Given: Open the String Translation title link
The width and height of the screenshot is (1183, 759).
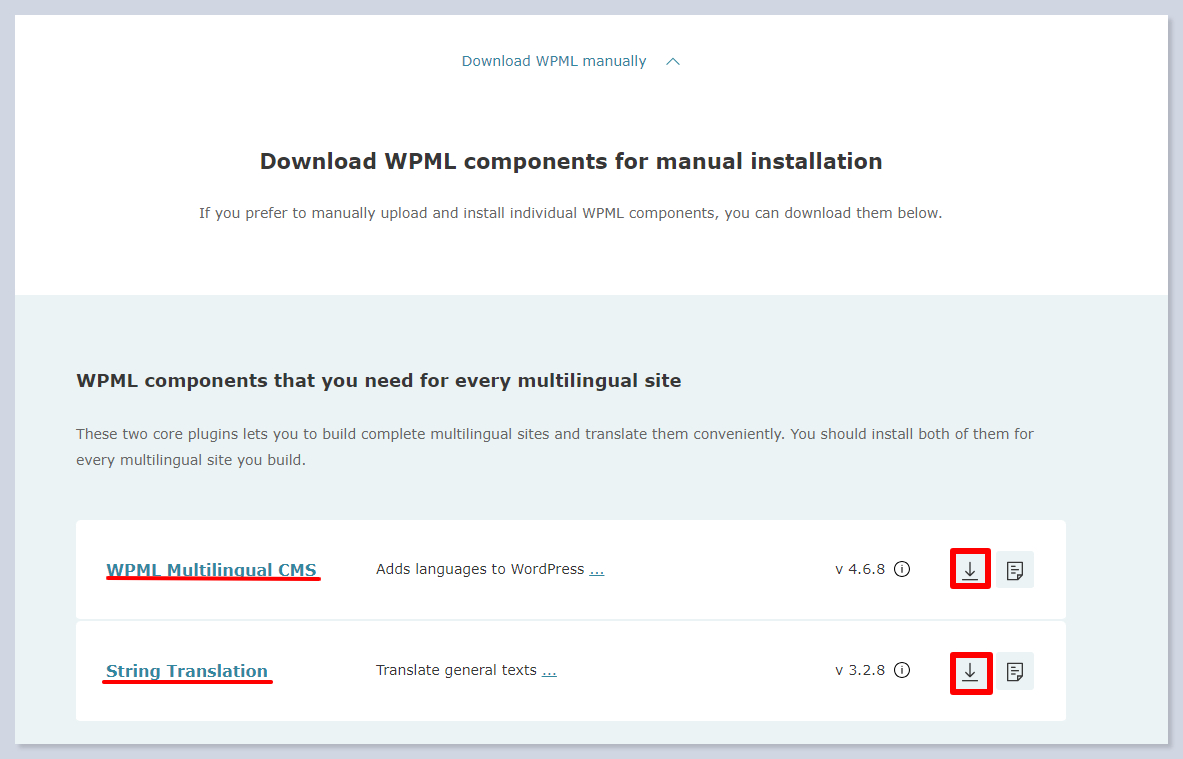Looking at the screenshot, I should (x=187, y=671).
